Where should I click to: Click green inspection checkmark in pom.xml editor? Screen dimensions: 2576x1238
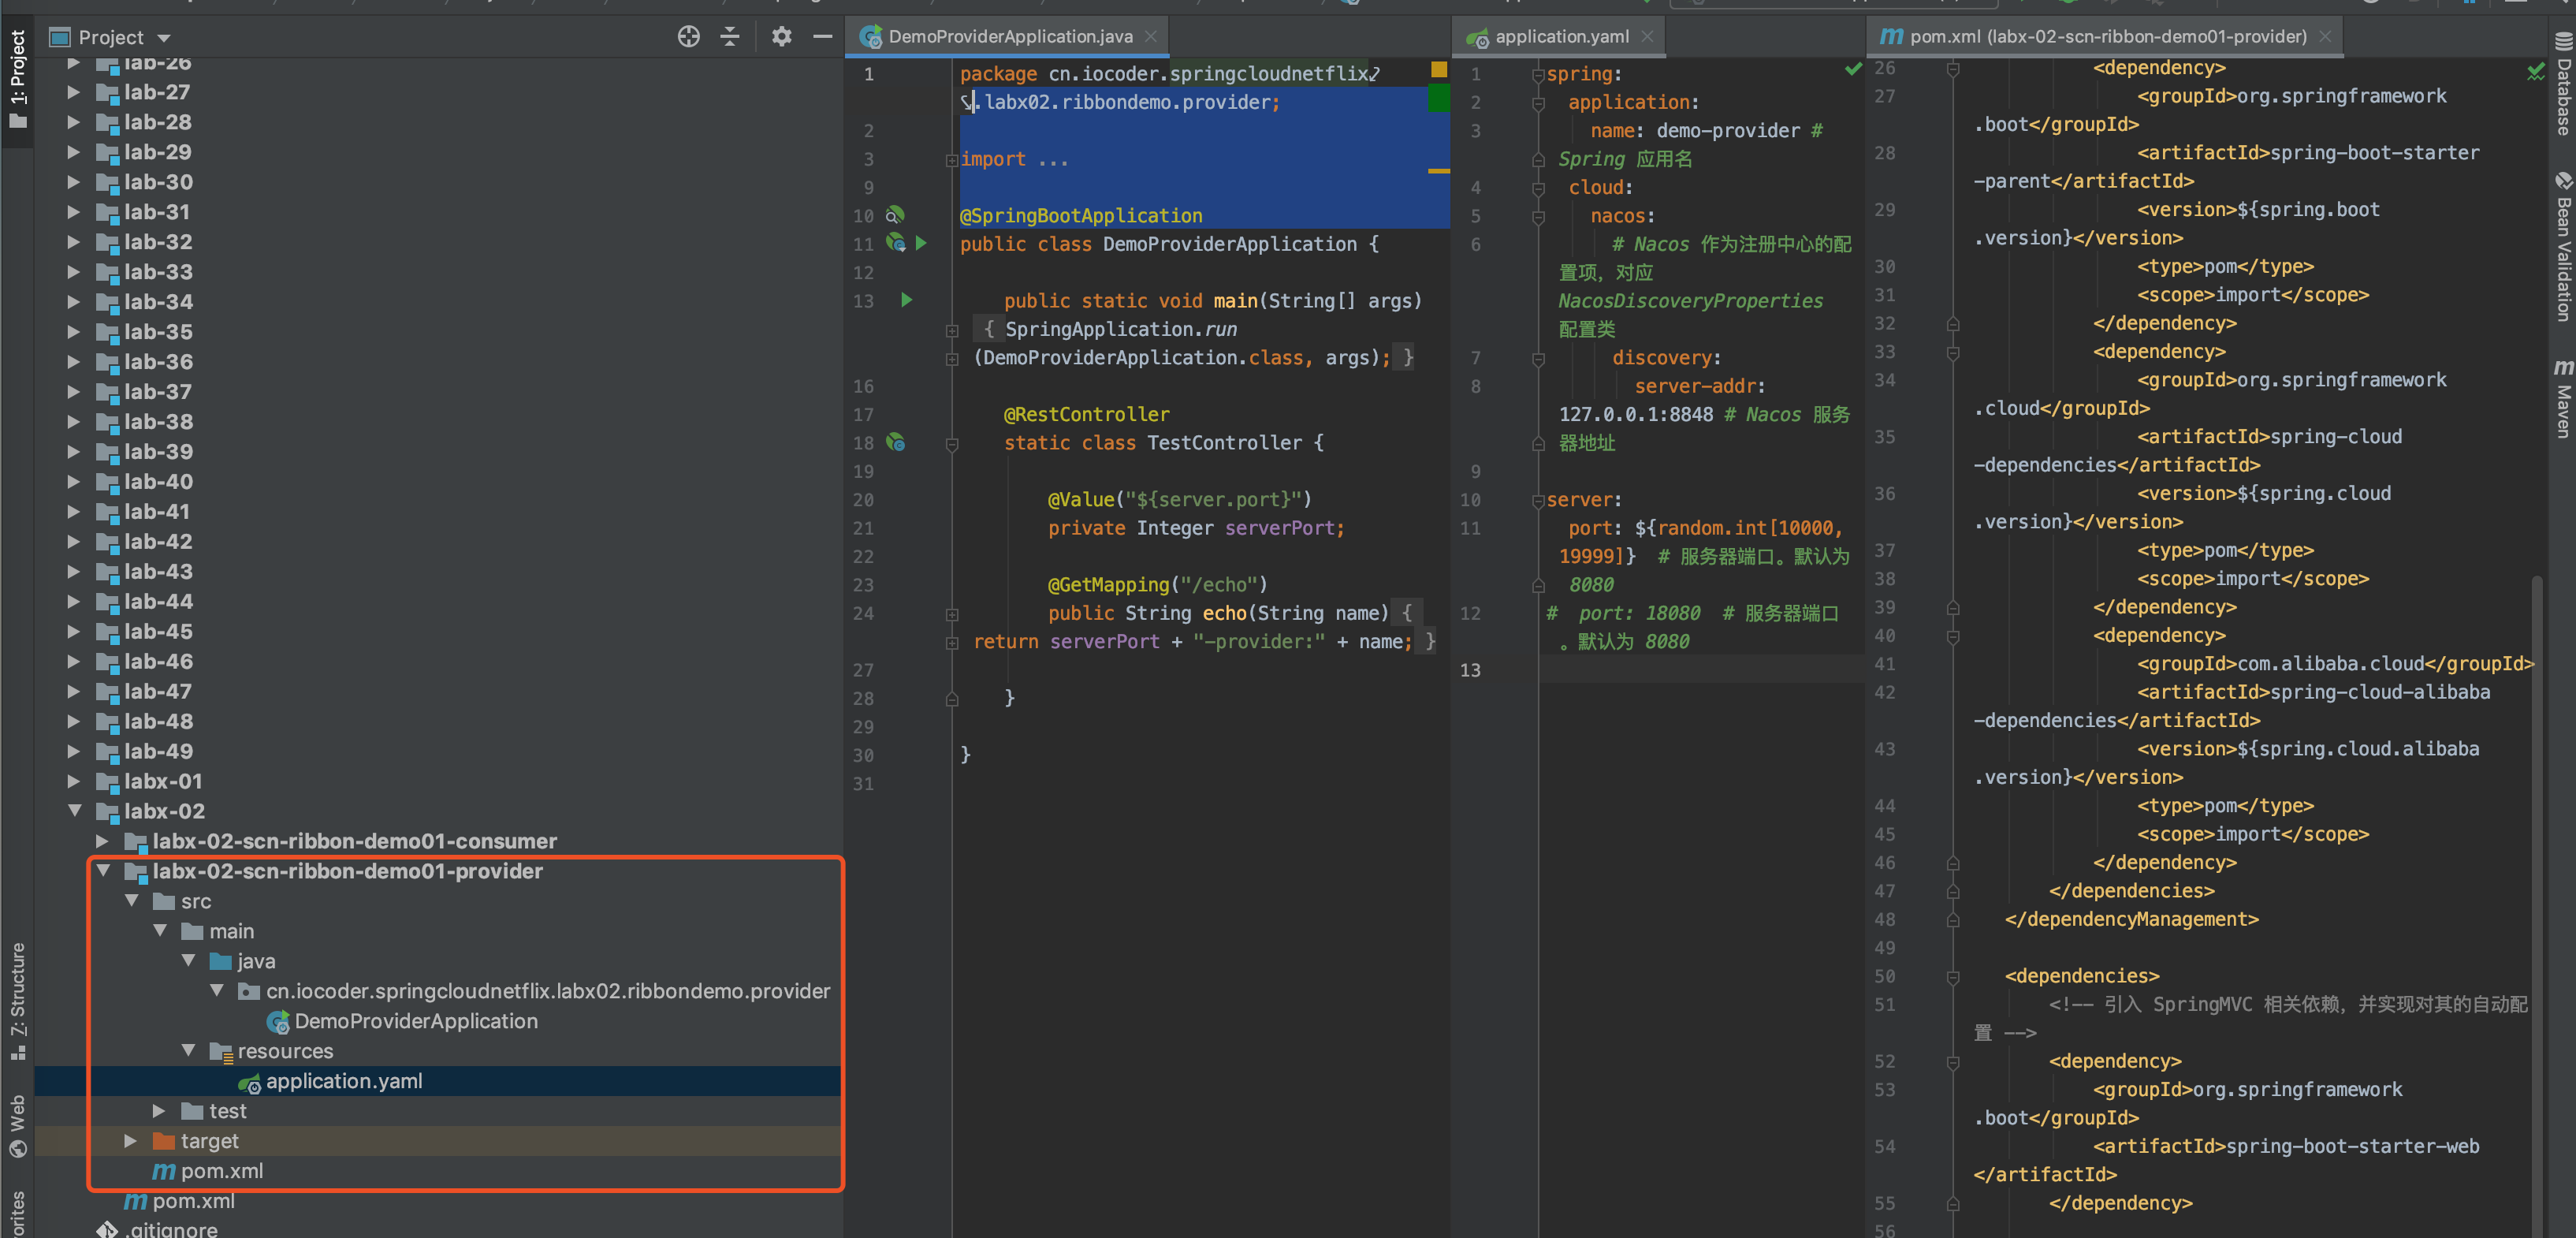tap(2536, 72)
